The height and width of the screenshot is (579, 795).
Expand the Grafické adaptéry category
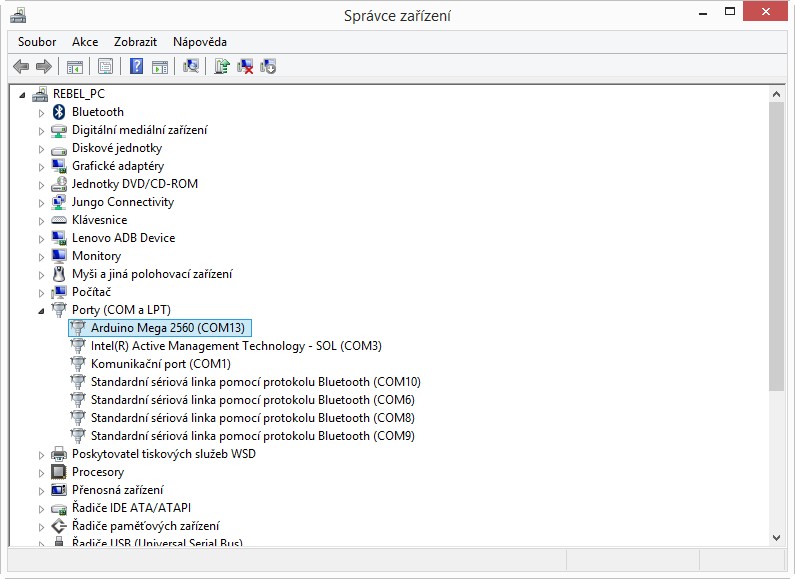pos(42,166)
